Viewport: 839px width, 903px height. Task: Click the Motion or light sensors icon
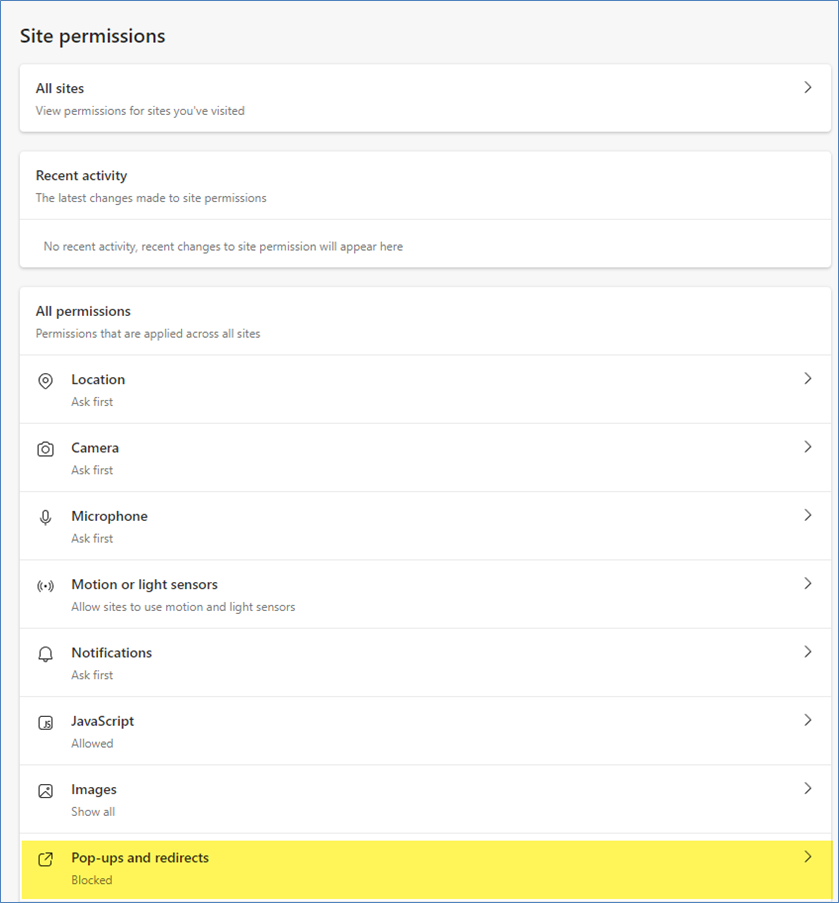[x=45, y=586]
